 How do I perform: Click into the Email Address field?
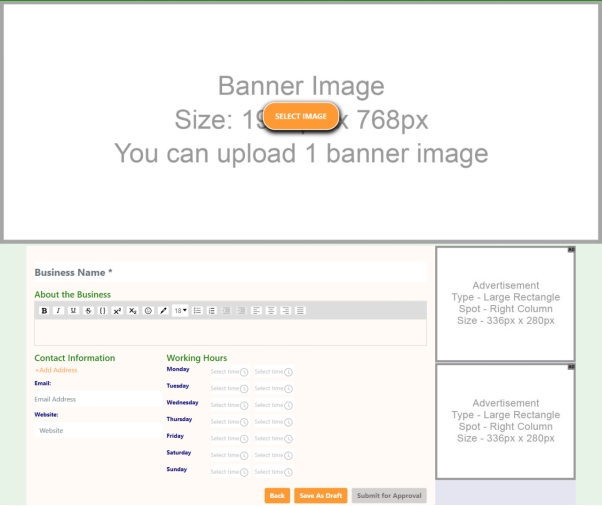click(95, 399)
